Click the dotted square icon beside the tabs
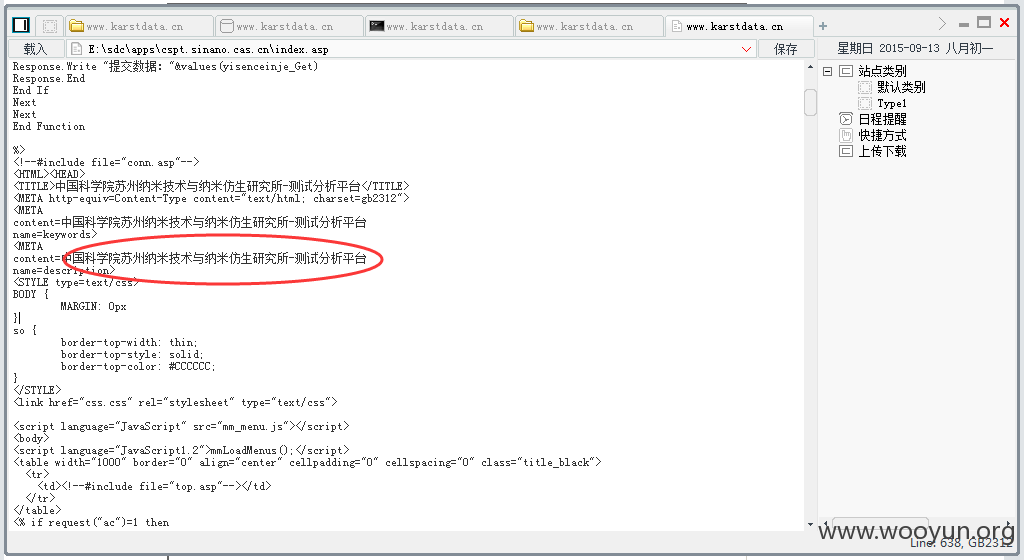This screenshot has width=1024, height=560. (50, 26)
